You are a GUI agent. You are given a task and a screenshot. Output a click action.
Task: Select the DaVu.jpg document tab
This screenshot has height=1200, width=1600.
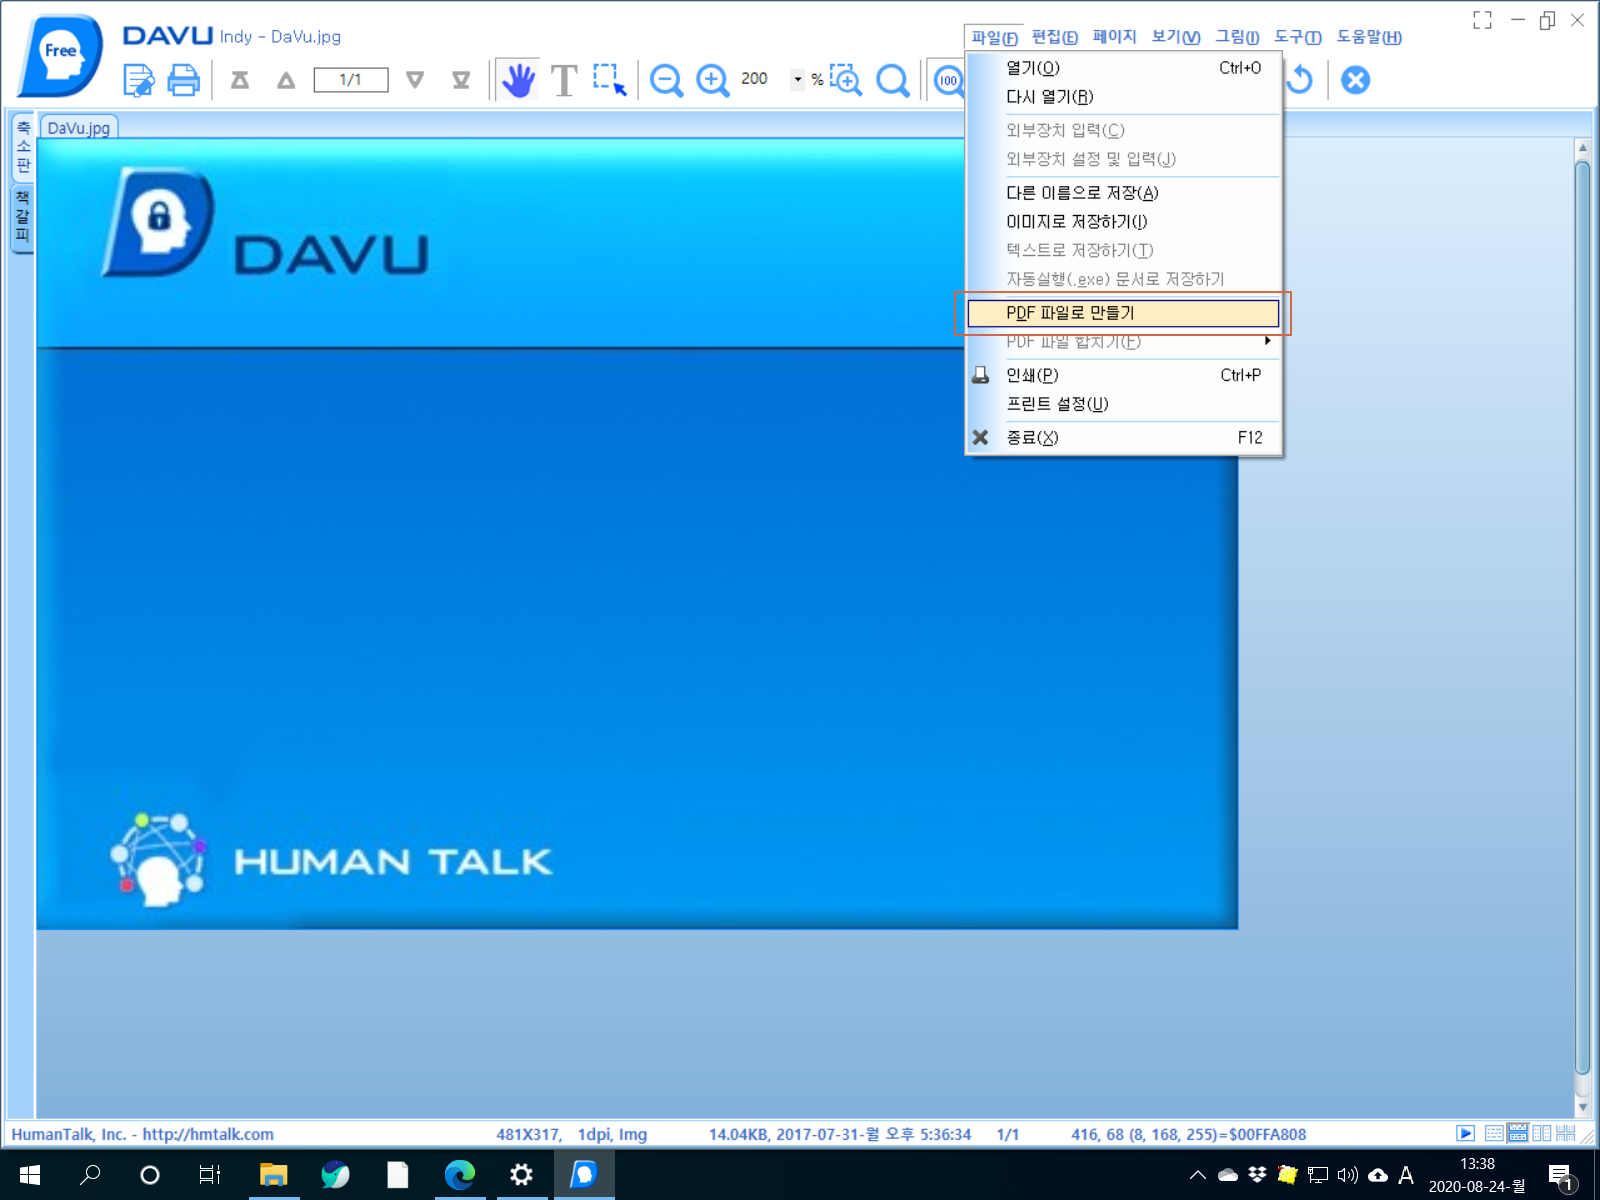point(79,128)
